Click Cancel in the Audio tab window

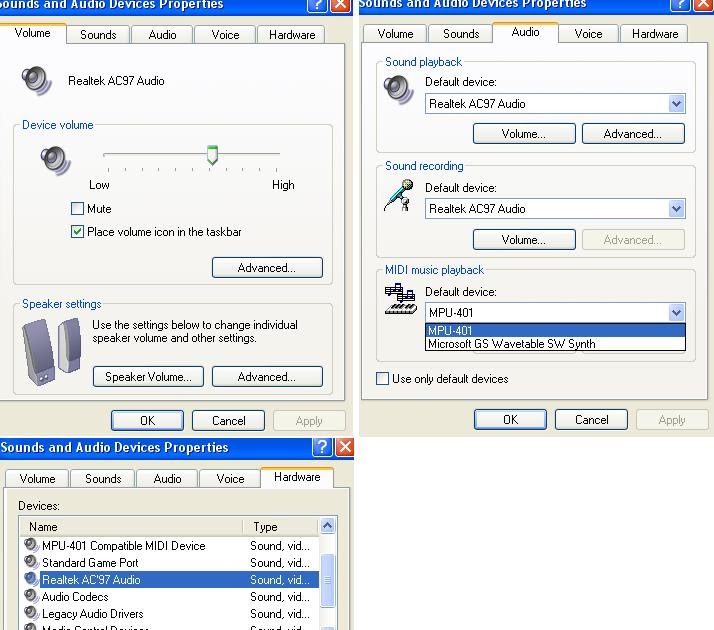coord(591,419)
